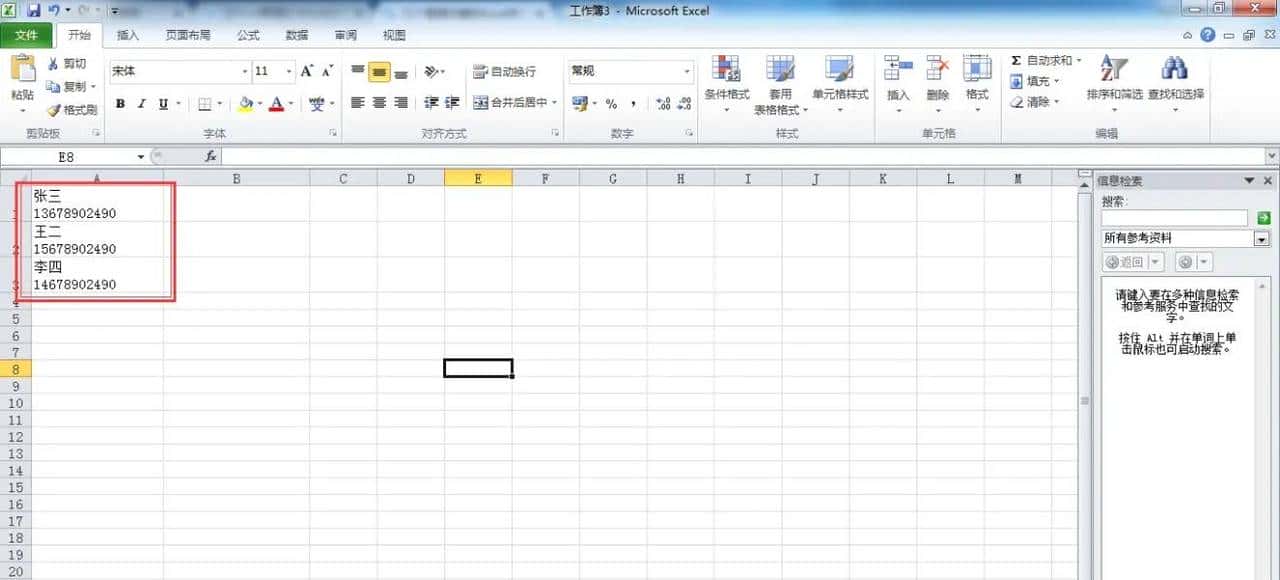Viewport: 1280px width, 580px height.
Task: Center text horizontally in the cell
Action: tap(379, 103)
